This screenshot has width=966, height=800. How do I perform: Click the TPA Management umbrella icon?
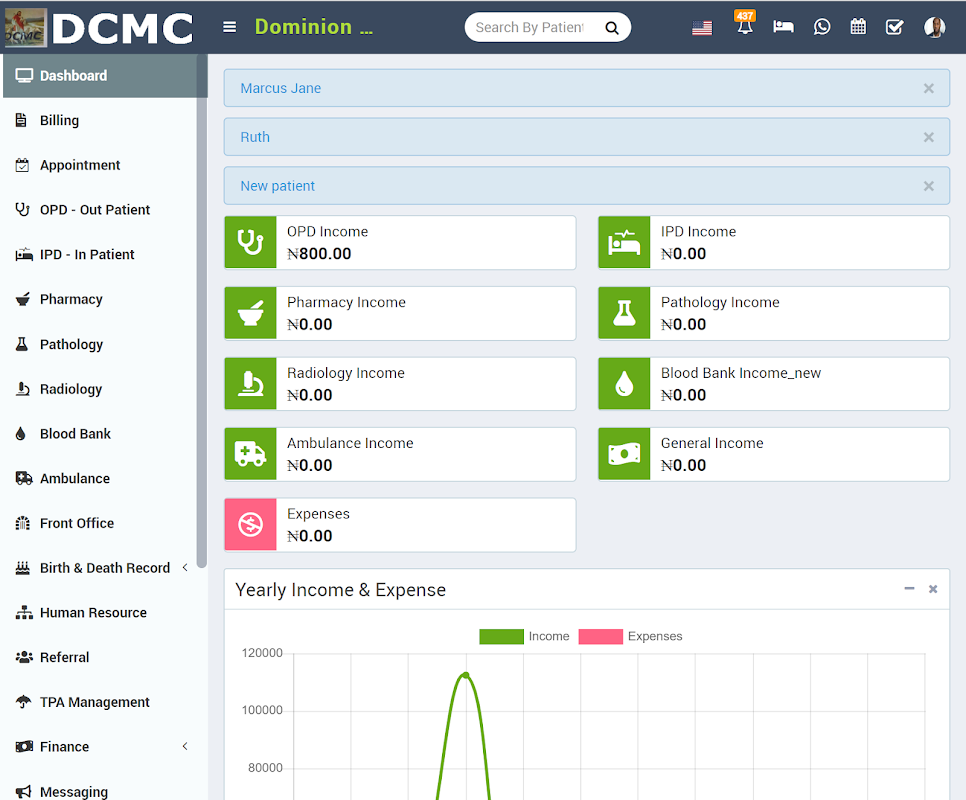23,701
